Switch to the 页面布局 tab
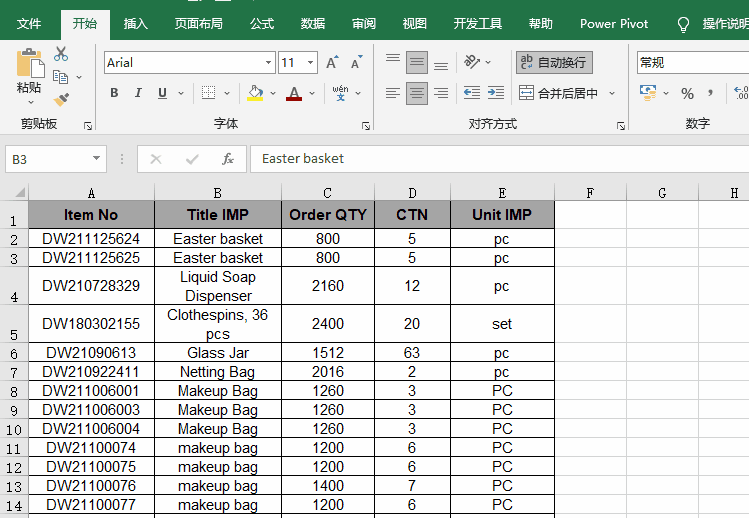Viewport: 749px width, 518px height. tap(198, 24)
